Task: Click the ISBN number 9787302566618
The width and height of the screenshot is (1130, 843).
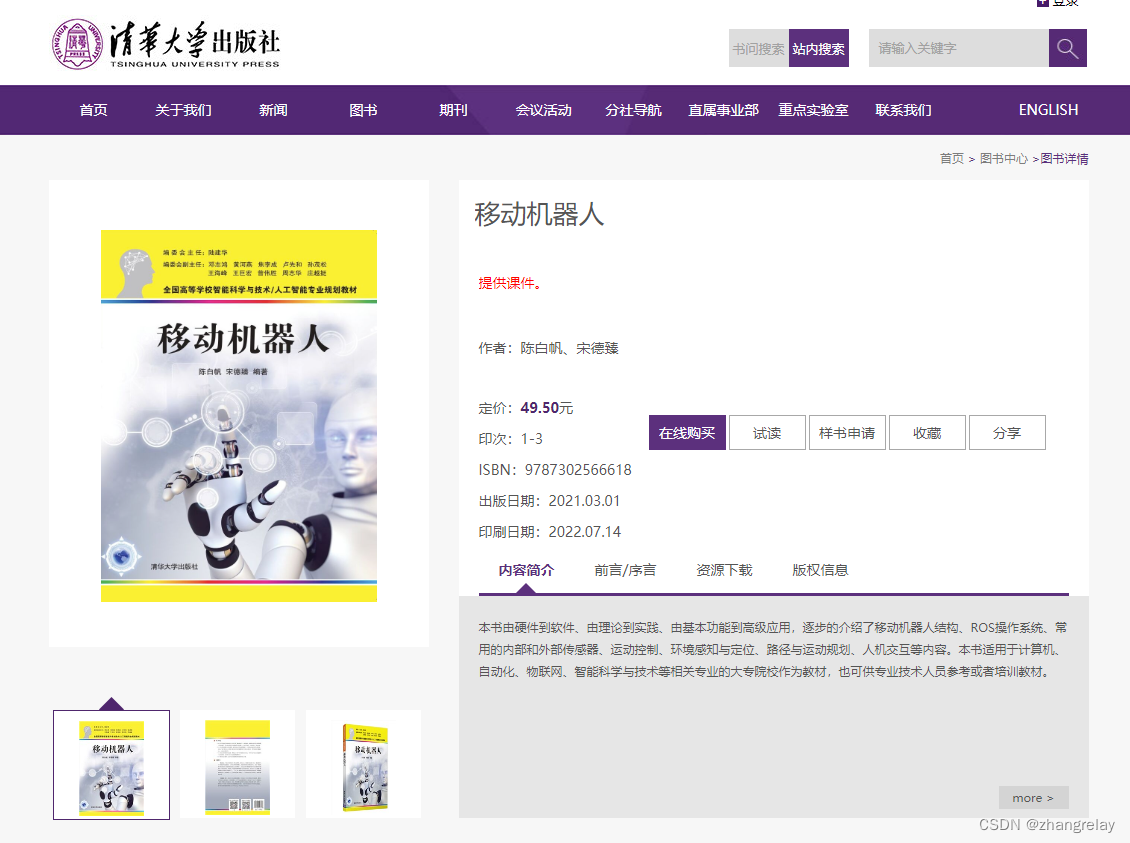Action: (578, 470)
